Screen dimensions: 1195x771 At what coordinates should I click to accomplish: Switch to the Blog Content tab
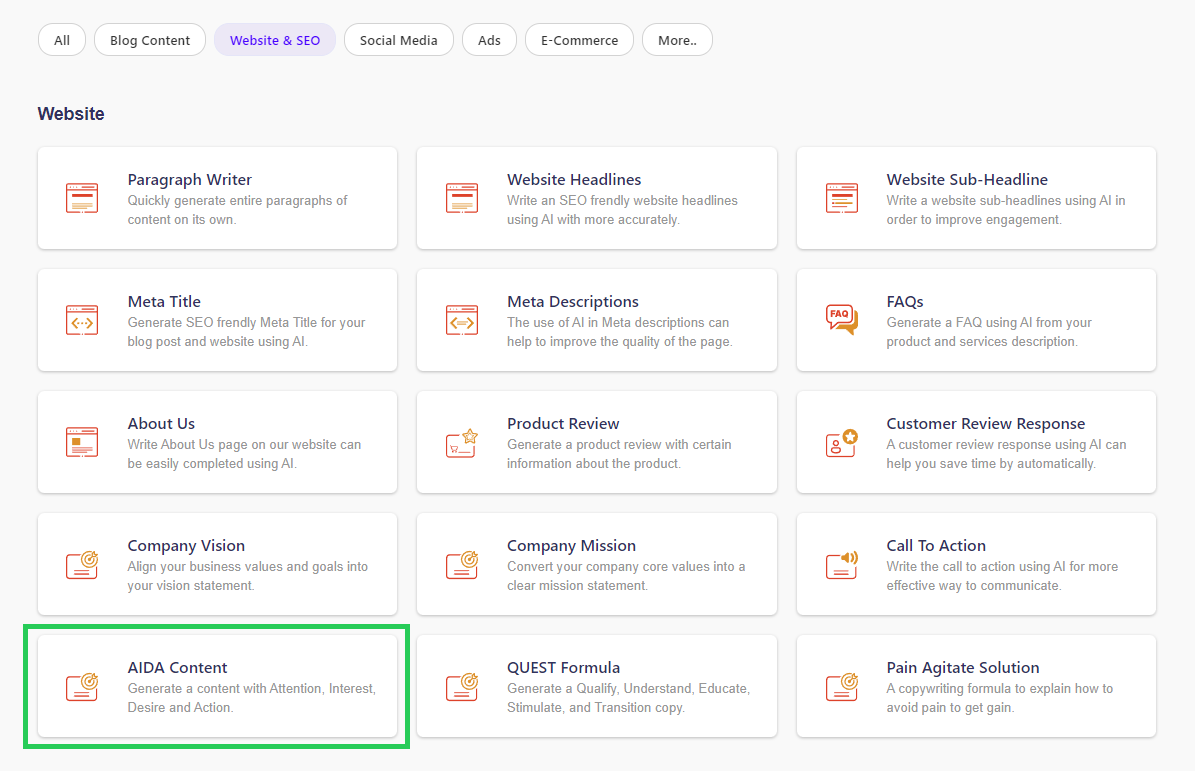pyautogui.click(x=150, y=40)
